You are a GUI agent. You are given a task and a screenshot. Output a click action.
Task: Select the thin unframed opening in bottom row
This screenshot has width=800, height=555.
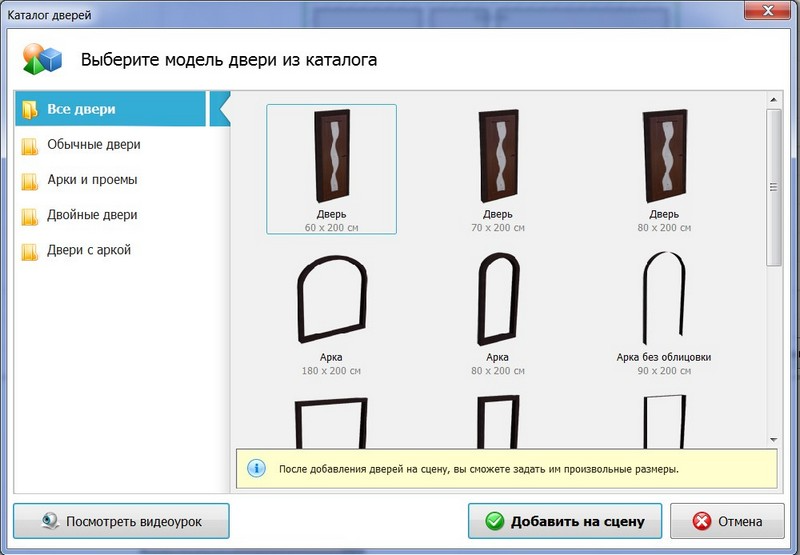coord(664,421)
